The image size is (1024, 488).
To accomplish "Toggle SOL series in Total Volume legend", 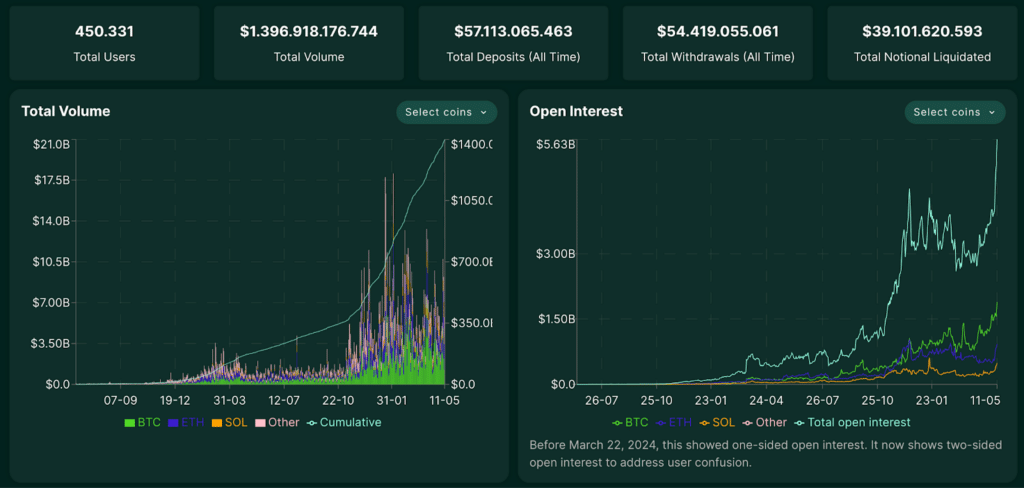I will coord(229,423).
